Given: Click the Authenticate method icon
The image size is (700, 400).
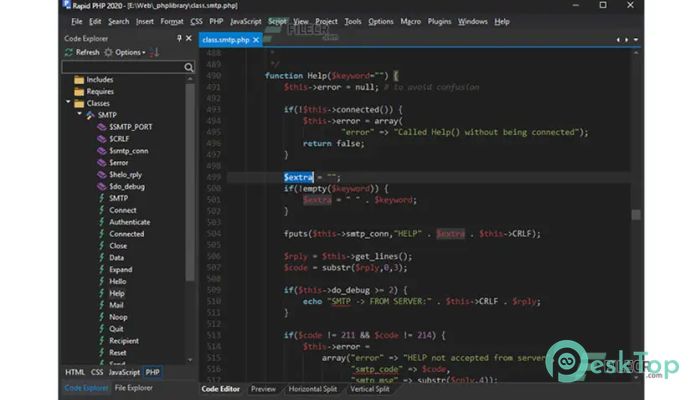Looking at the screenshot, I should [x=102, y=222].
